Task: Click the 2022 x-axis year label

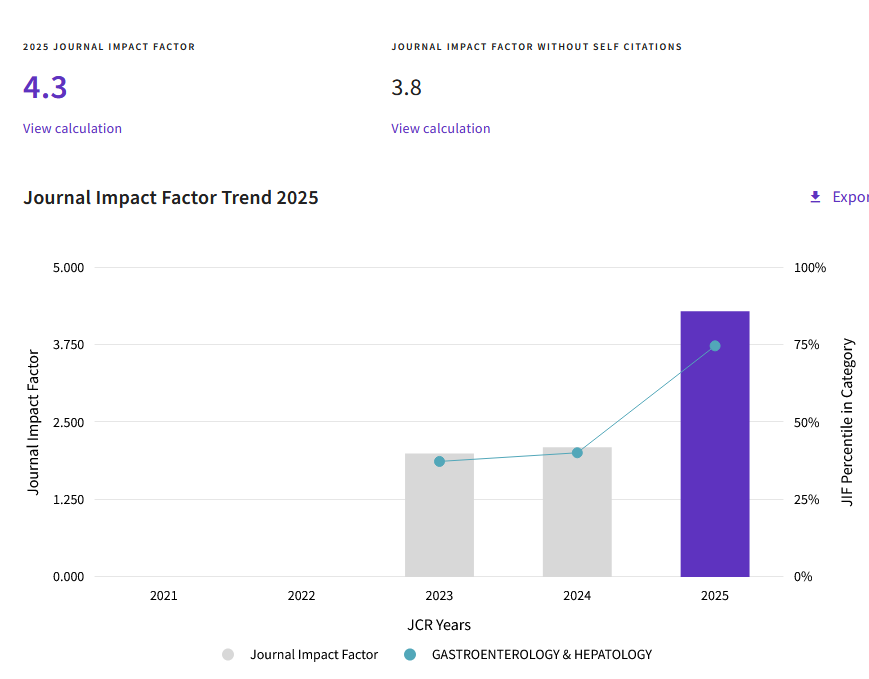Action: (301, 596)
